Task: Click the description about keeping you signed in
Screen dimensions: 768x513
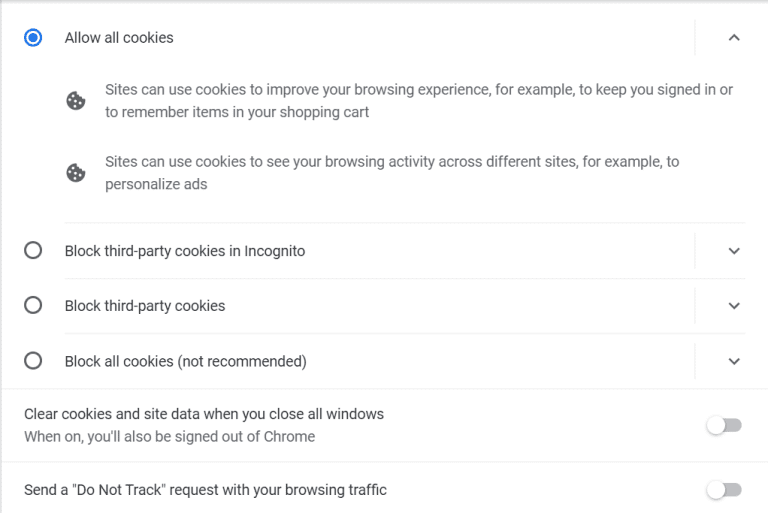Action: click(x=418, y=101)
